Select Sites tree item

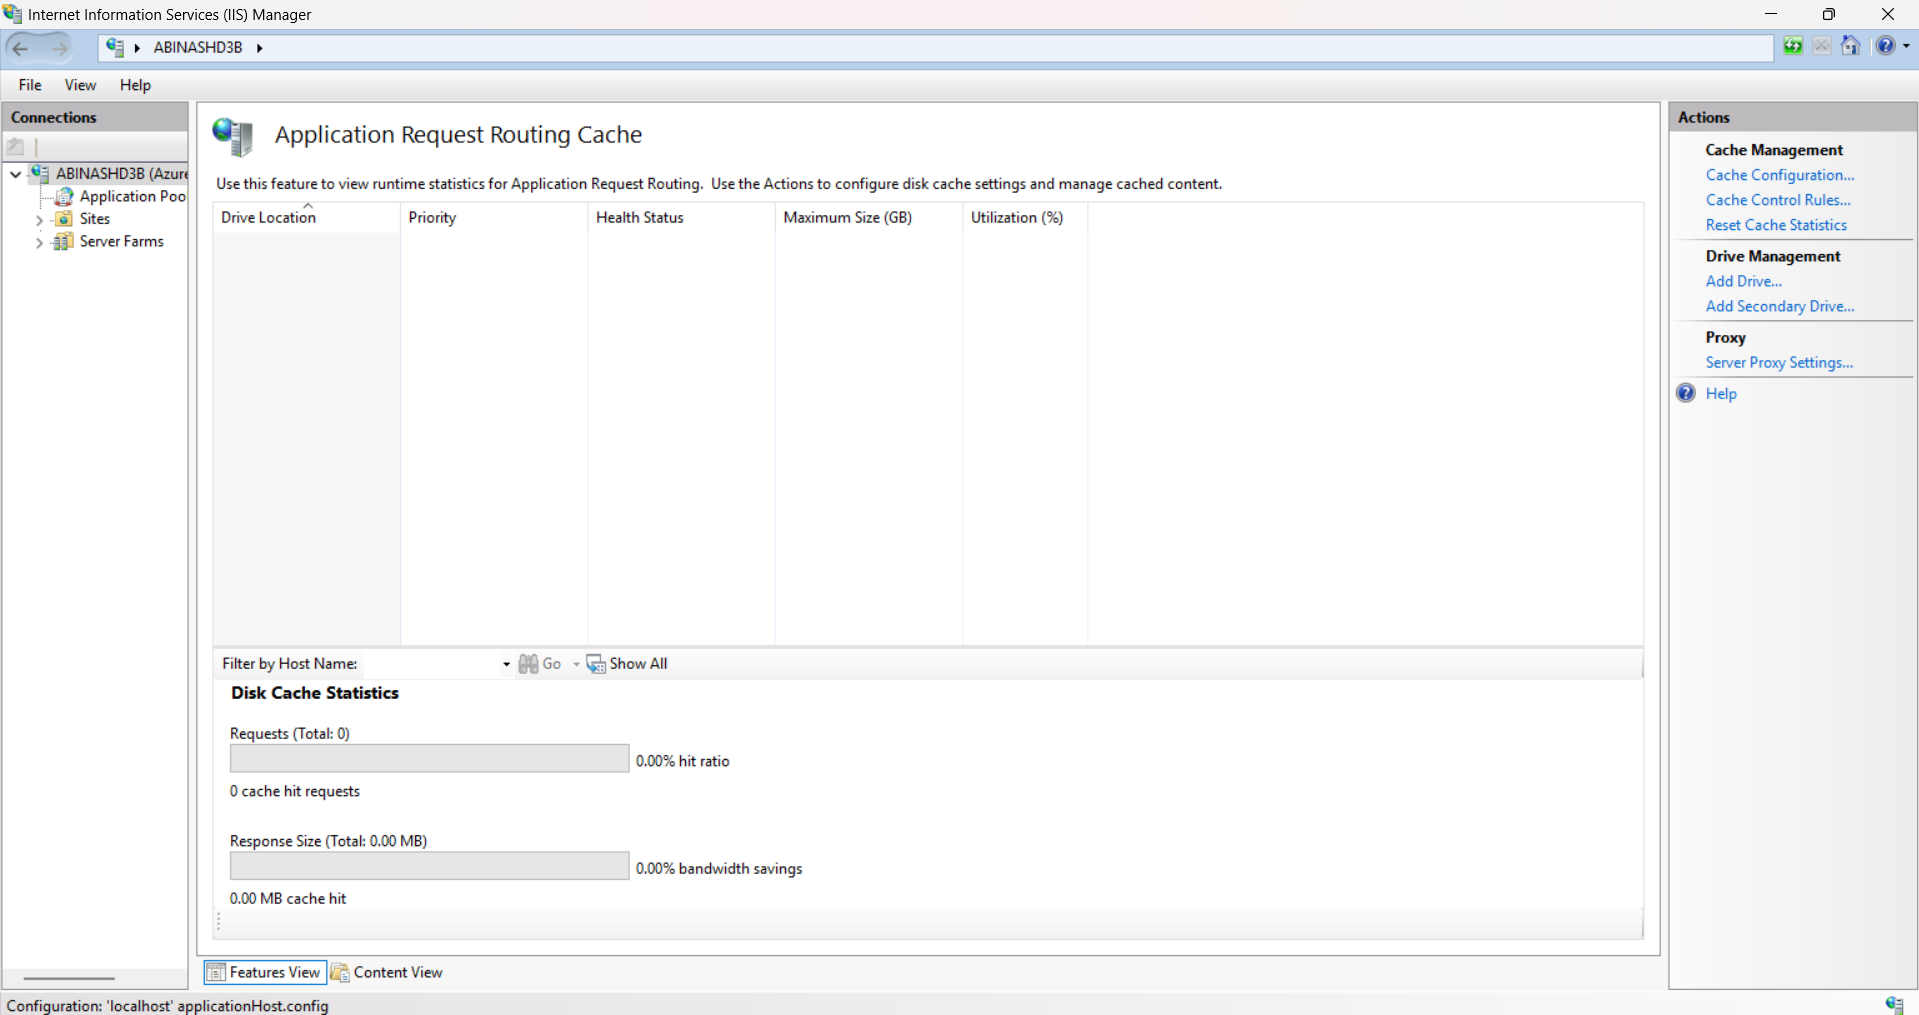coord(95,218)
